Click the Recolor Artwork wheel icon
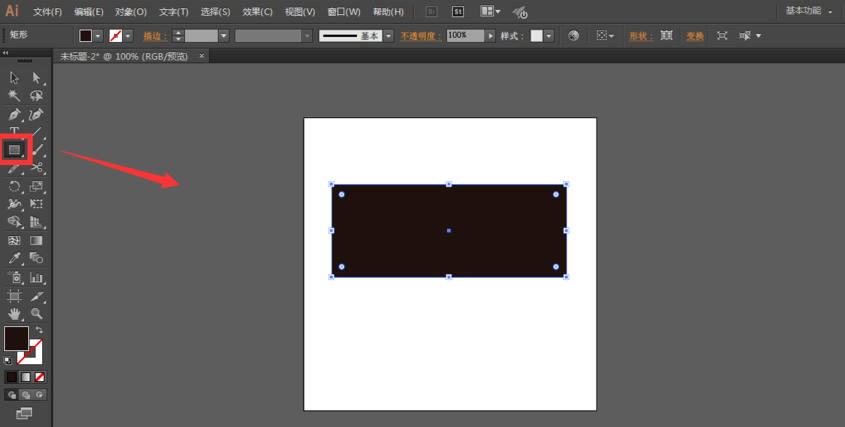Viewport: 845px width, 427px height. tap(574, 36)
